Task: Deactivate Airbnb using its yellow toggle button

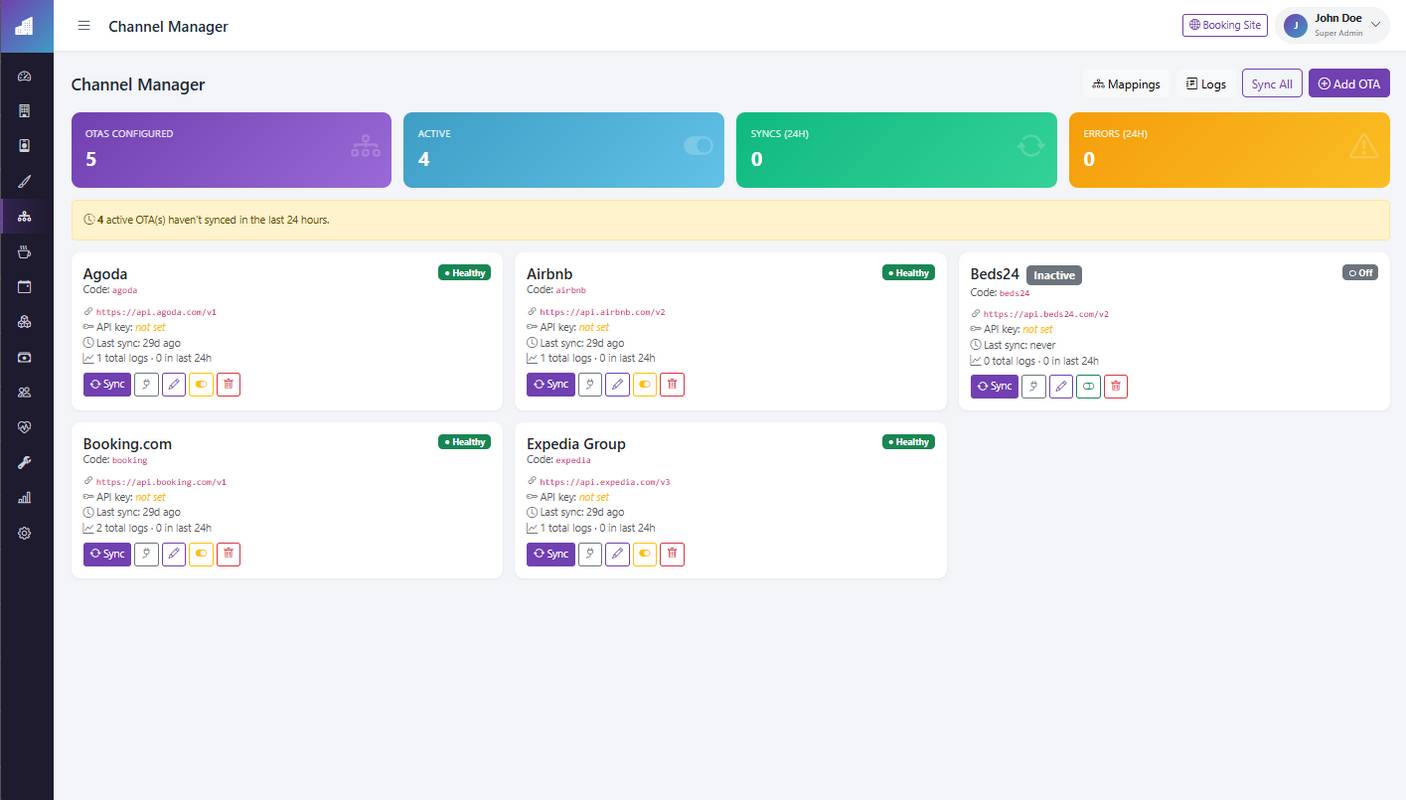Action: coord(645,384)
